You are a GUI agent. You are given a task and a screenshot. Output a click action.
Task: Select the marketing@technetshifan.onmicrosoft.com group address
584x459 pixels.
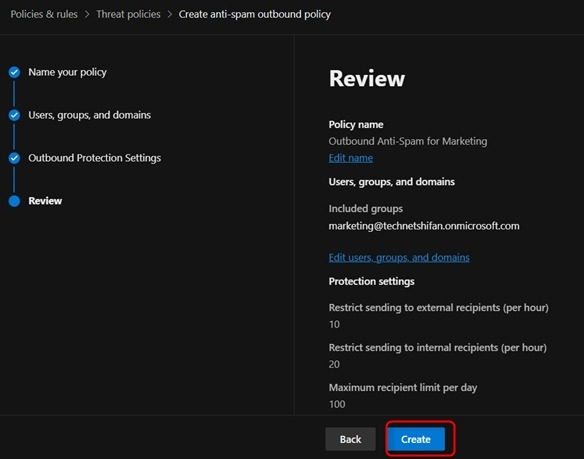(x=424, y=226)
